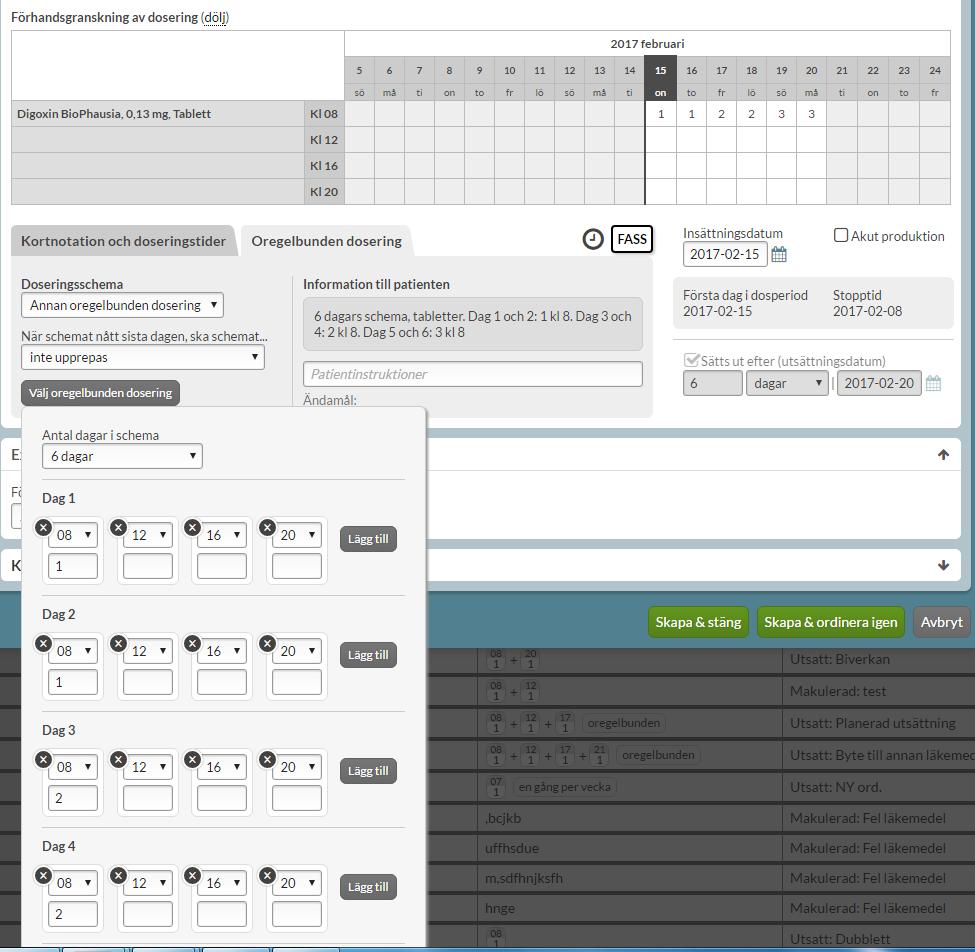This screenshot has width=975, height=952.
Task: Click 'en gång per vecka' label in background
Action: pos(565,787)
